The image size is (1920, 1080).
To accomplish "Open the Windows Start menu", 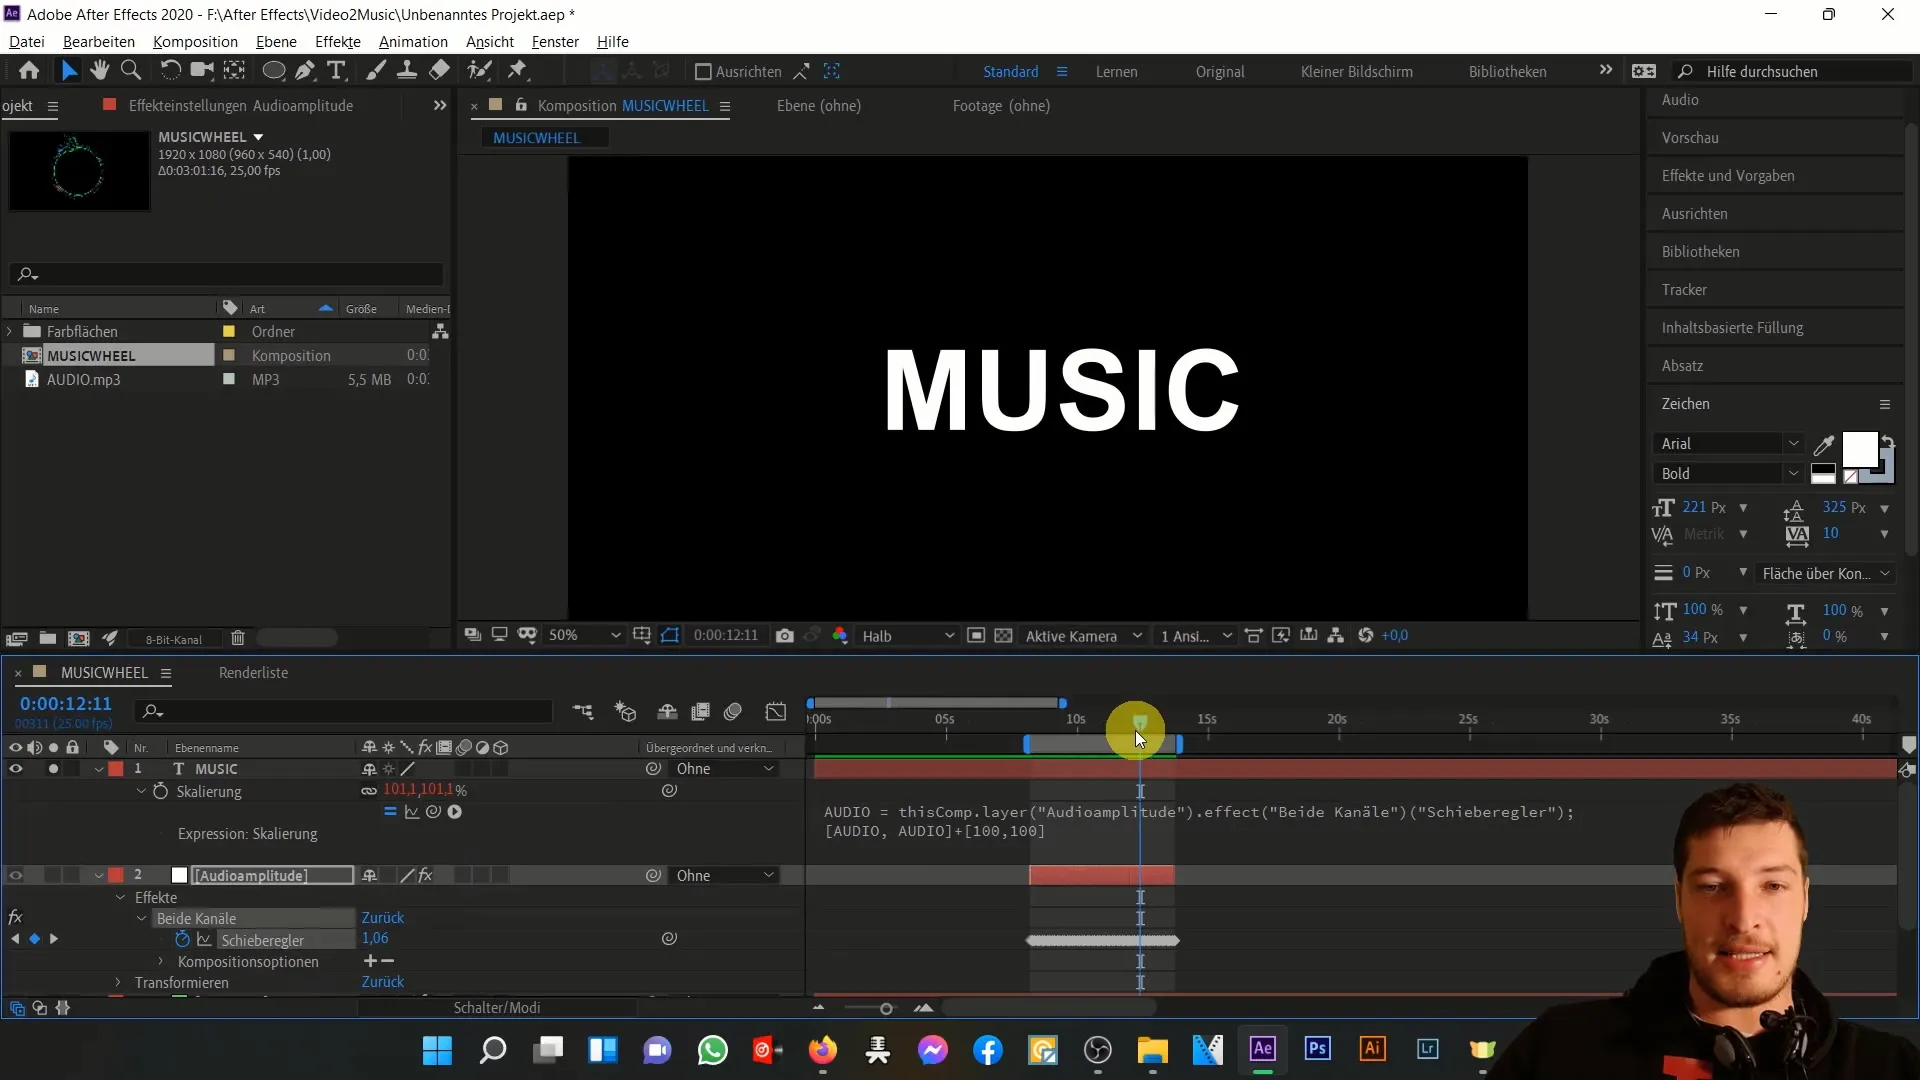I will coord(437,1050).
